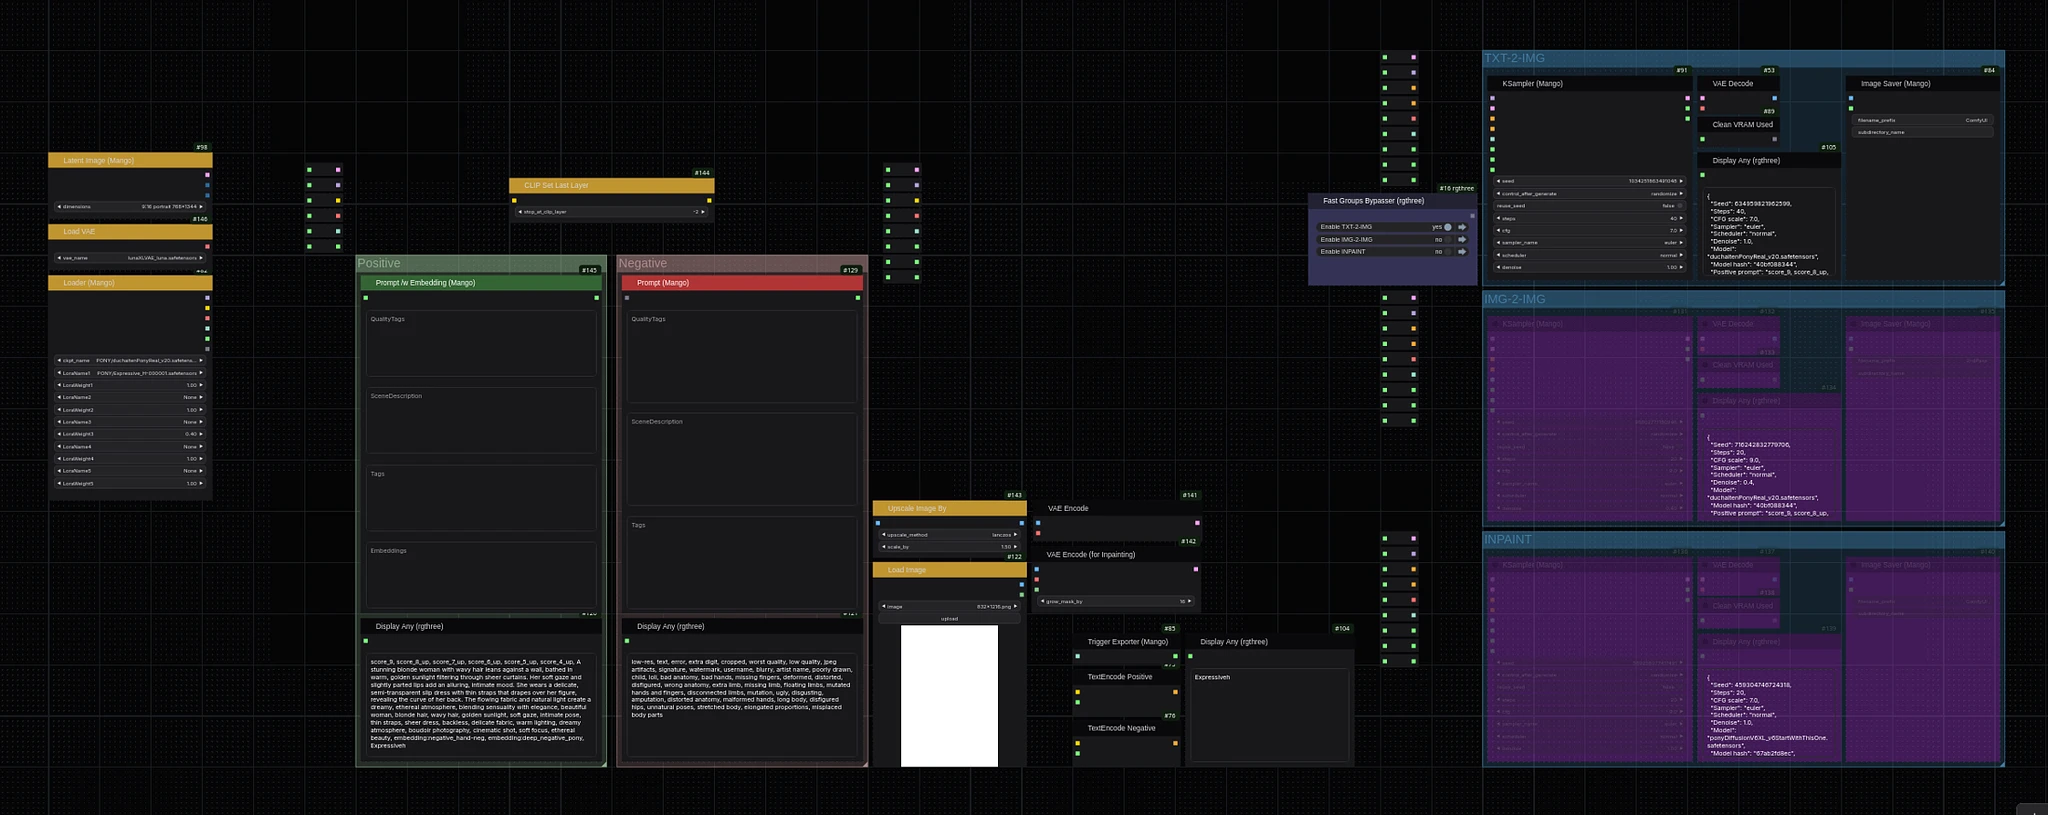Click the go-to arrow for Enable INPAINT
Viewport: 2048px width, 815px height.
1462,251
